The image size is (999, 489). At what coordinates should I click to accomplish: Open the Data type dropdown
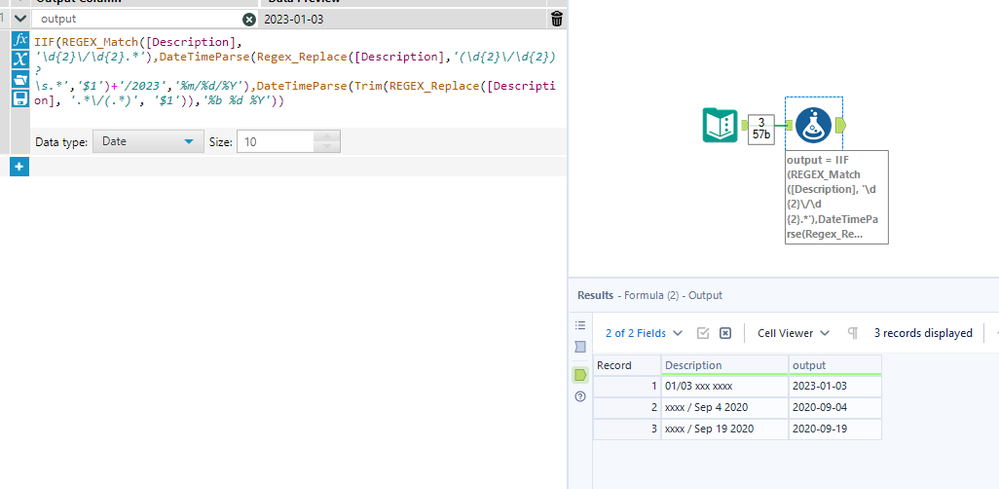(148, 141)
